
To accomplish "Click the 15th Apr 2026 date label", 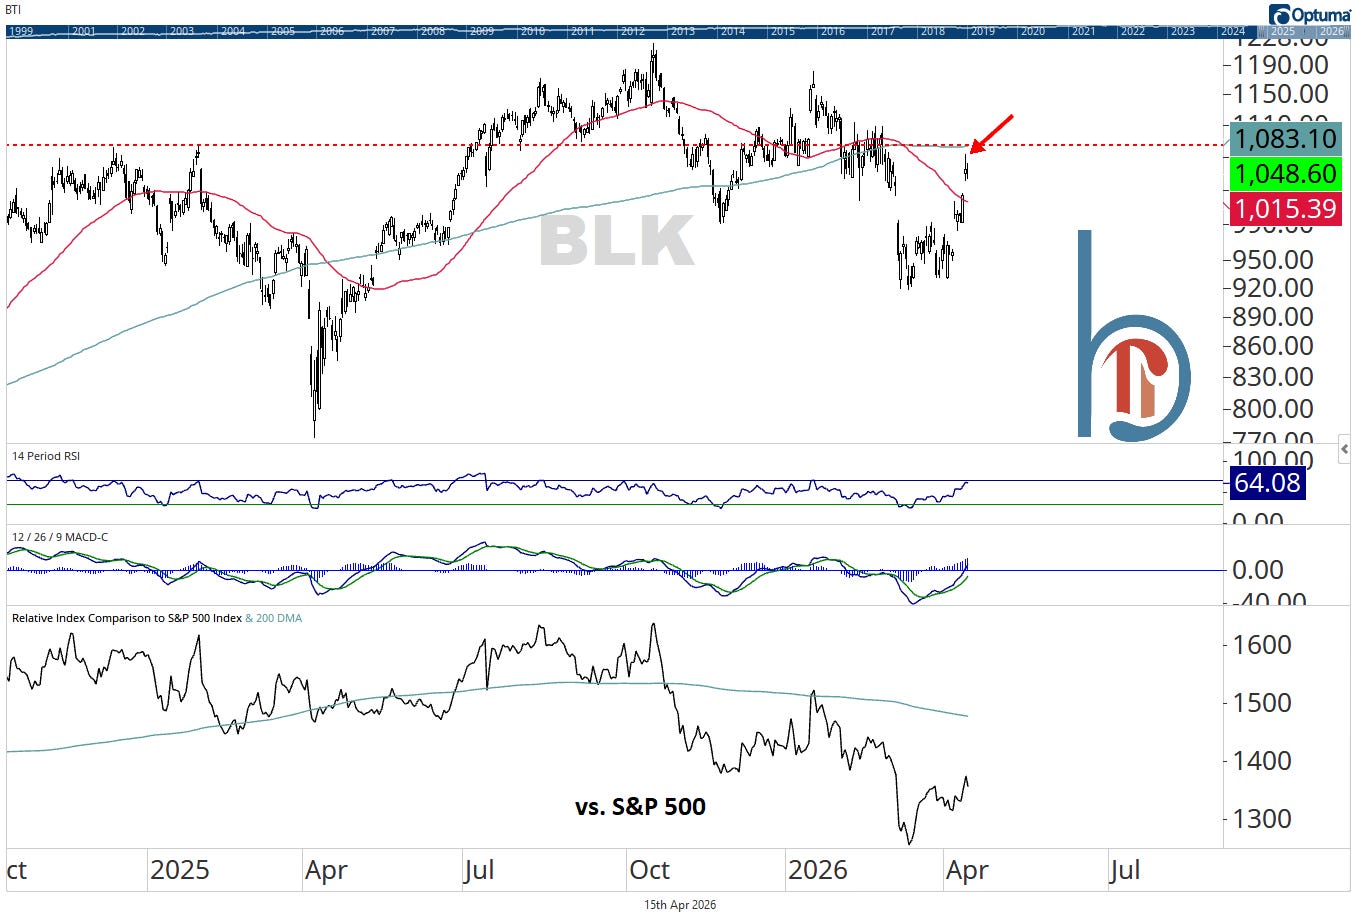I will pos(680,905).
